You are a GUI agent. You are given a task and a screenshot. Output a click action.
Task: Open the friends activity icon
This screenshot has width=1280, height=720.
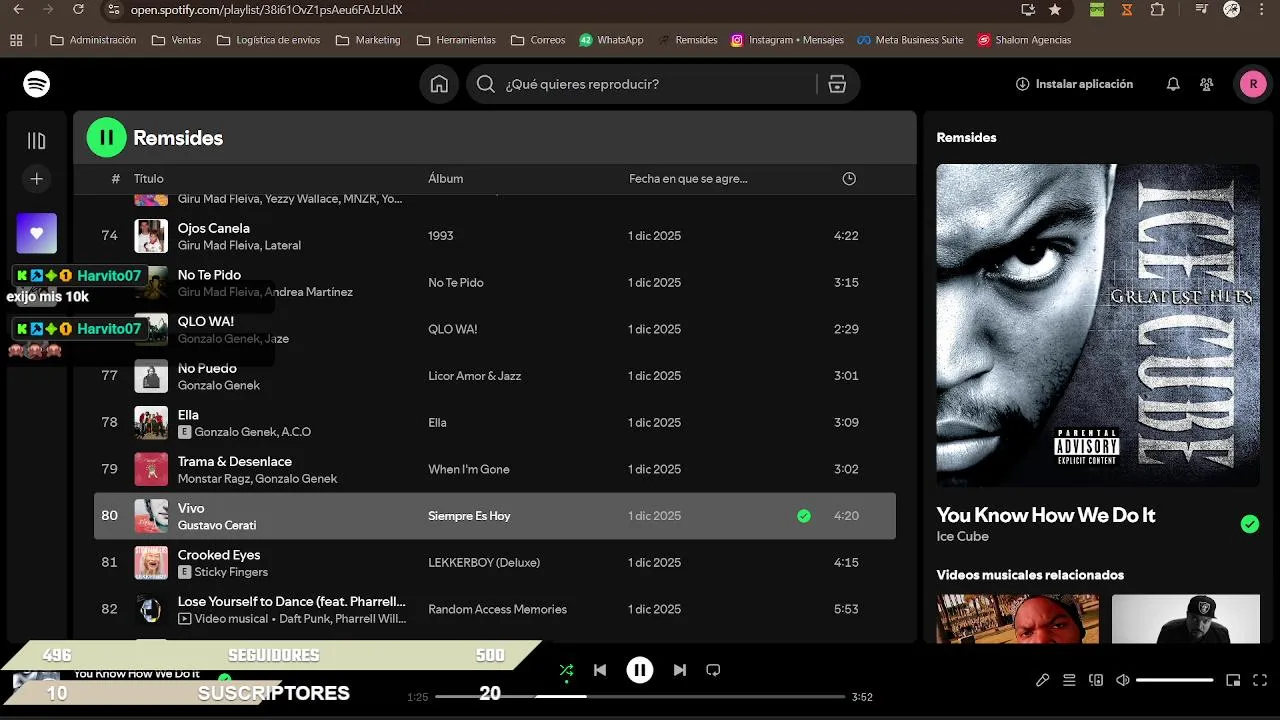tap(1207, 84)
